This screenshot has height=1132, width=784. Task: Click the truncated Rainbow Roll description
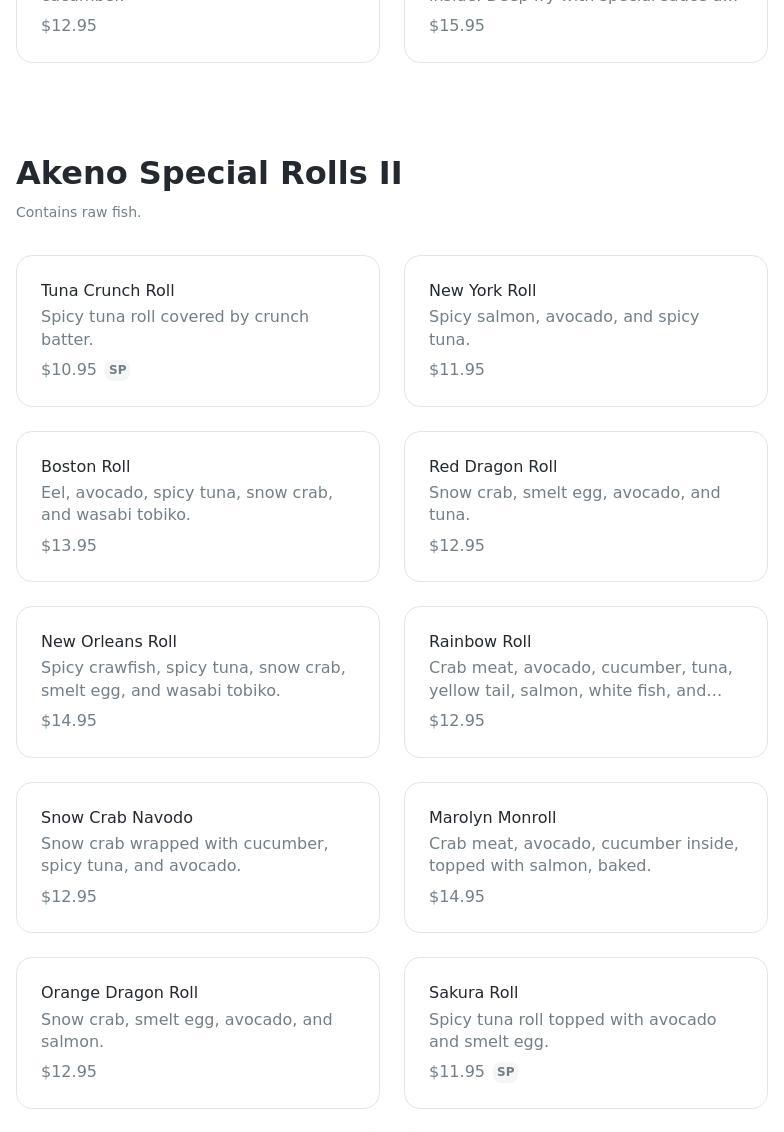point(580,679)
